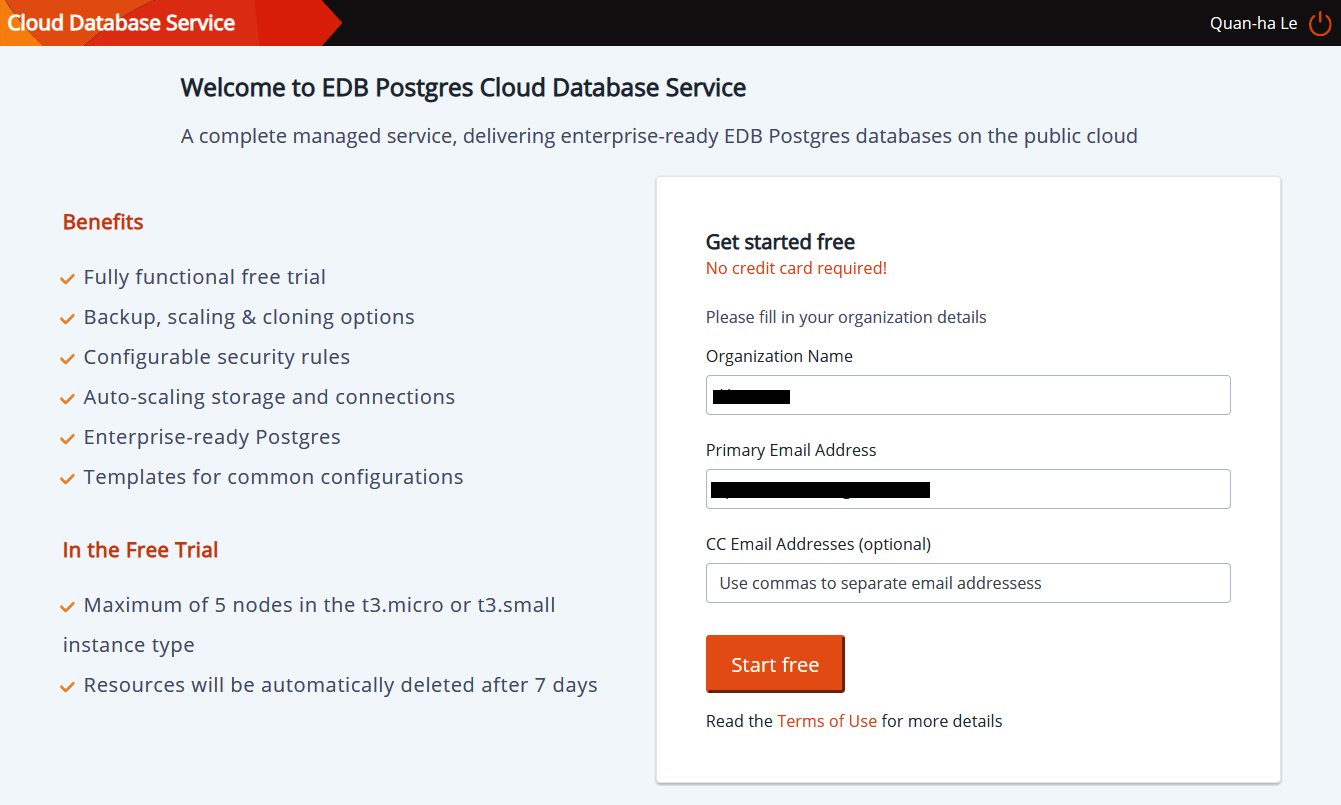Click checkmark beside Auto-scaling storage and connections
The height and width of the screenshot is (805, 1341).
(x=68, y=399)
